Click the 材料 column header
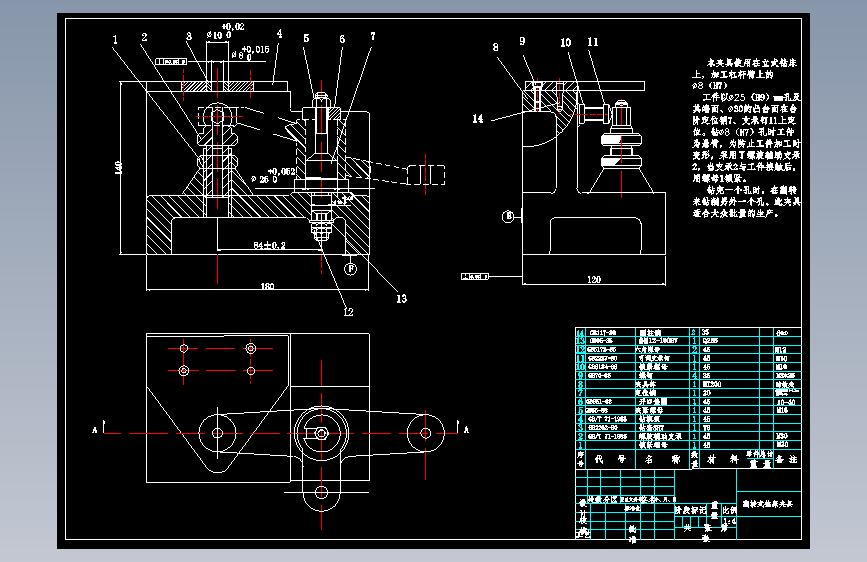 point(722,459)
